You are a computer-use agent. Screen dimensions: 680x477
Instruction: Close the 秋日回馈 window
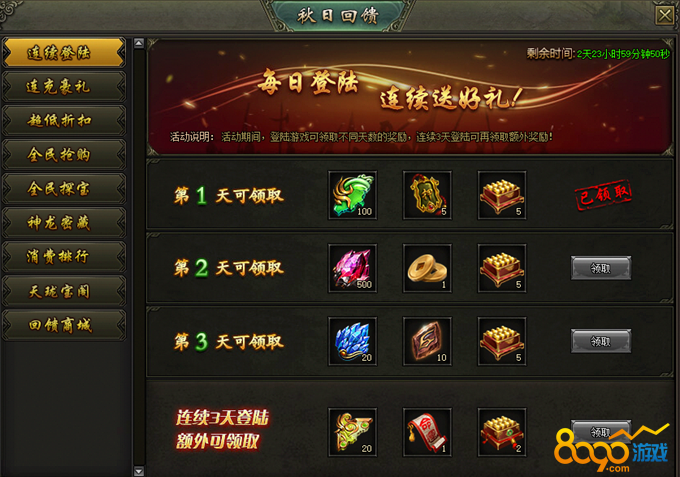pos(664,16)
